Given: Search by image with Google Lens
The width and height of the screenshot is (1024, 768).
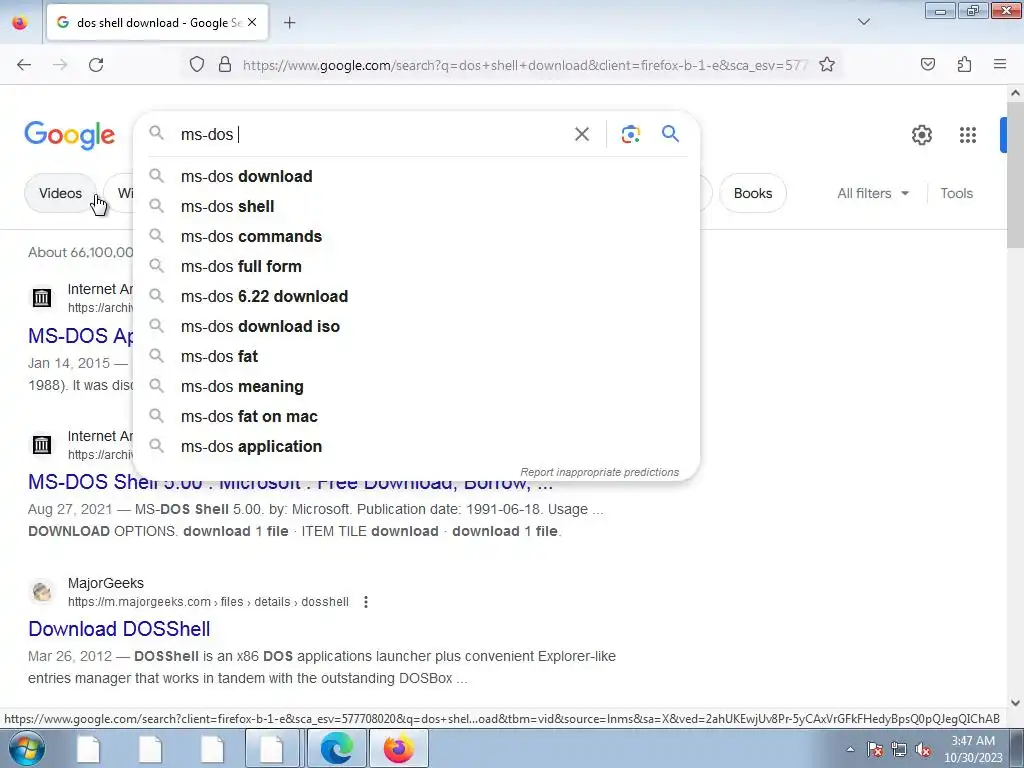Looking at the screenshot, I should 630,135.
